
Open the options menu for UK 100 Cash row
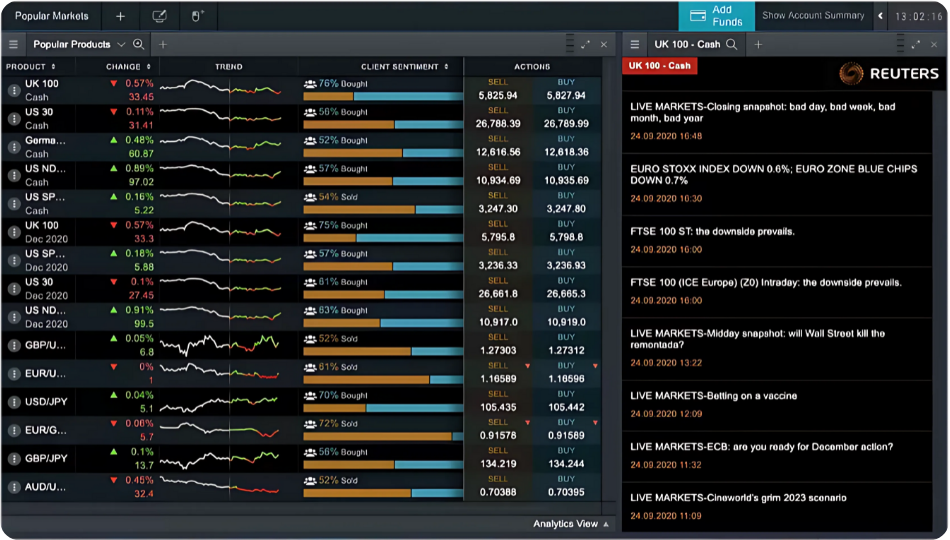(x=14, y=90)
